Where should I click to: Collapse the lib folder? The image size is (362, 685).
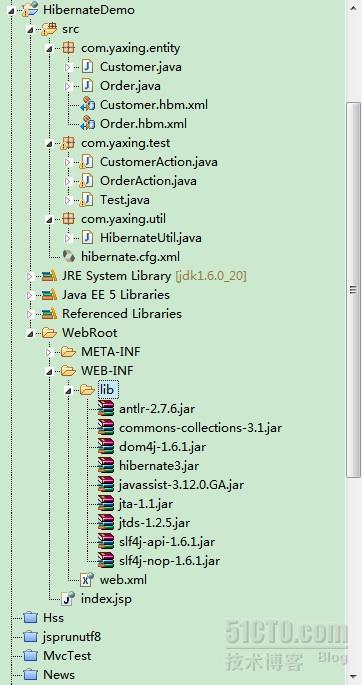(x=68, y=391)
